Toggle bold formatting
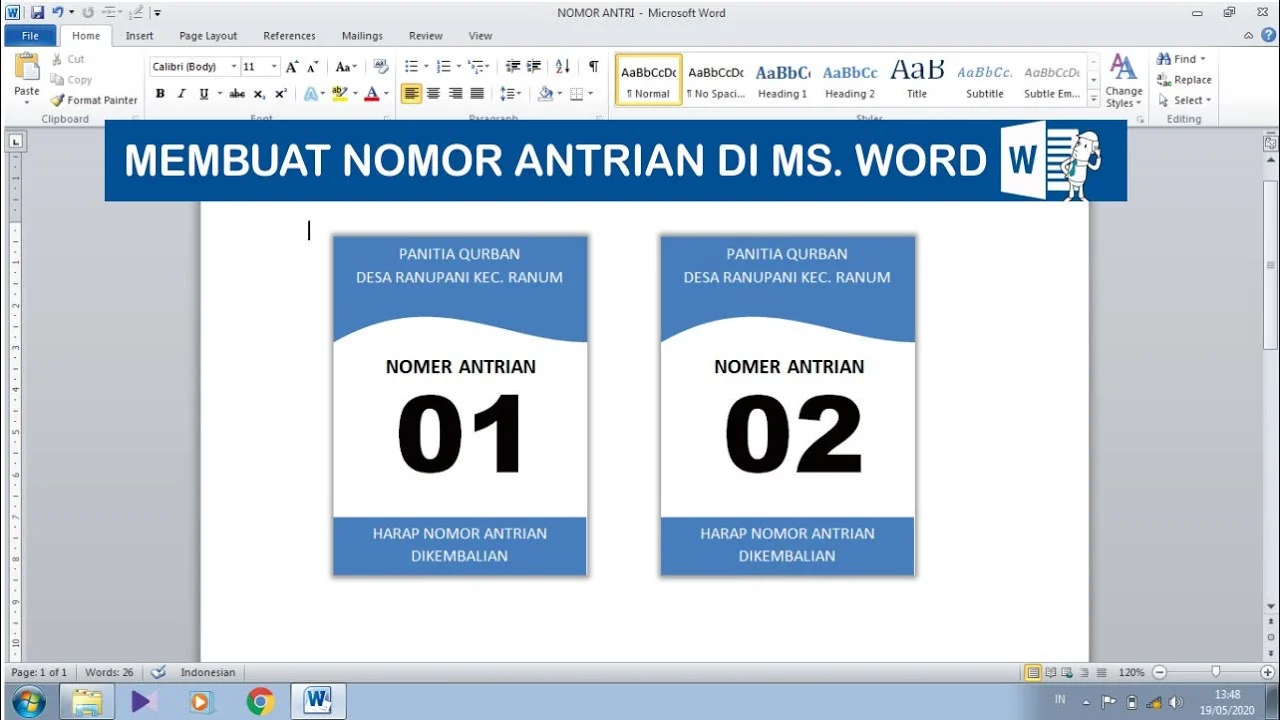This screenshot has width=1280, height=720. [x=160, y=94]
